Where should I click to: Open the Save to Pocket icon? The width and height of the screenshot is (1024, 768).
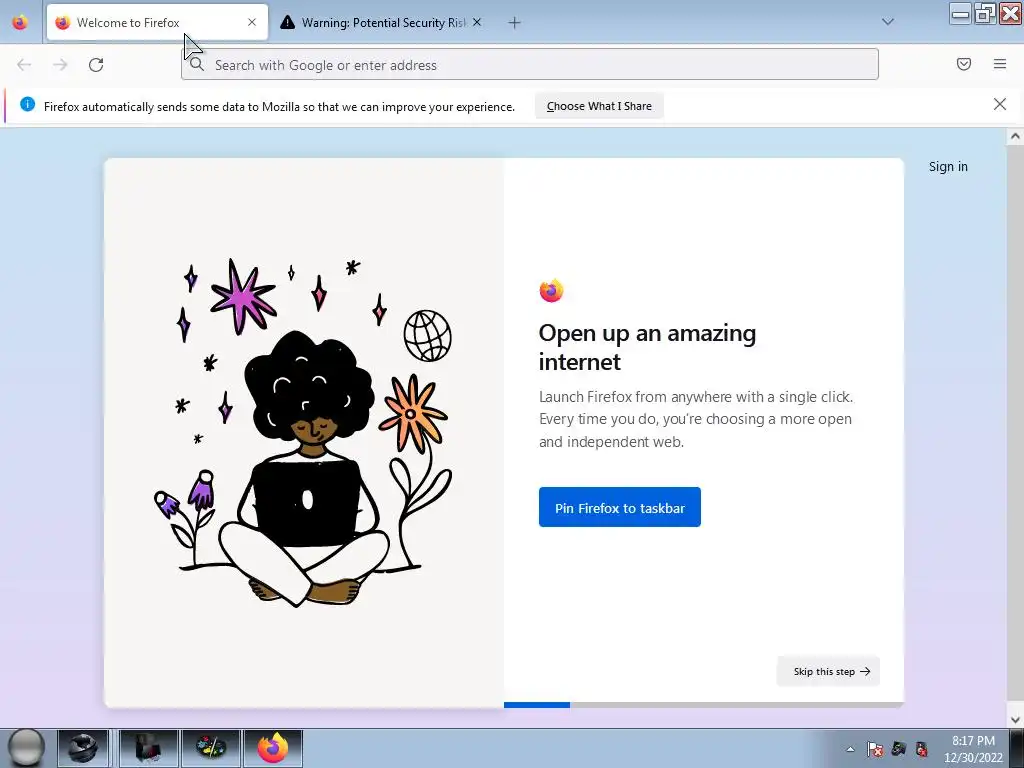tap(964, 64)
